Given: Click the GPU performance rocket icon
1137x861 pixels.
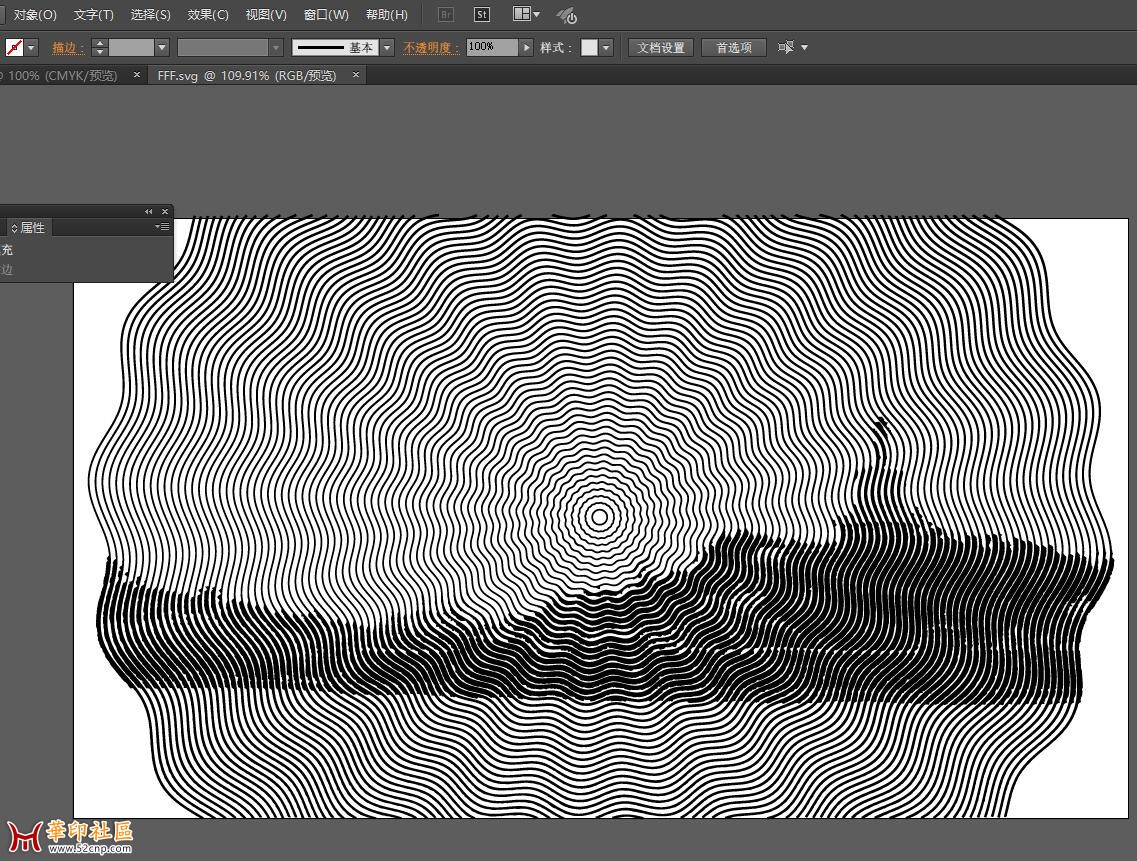Looking at the screenshot, I should click(x=567, y=16).
